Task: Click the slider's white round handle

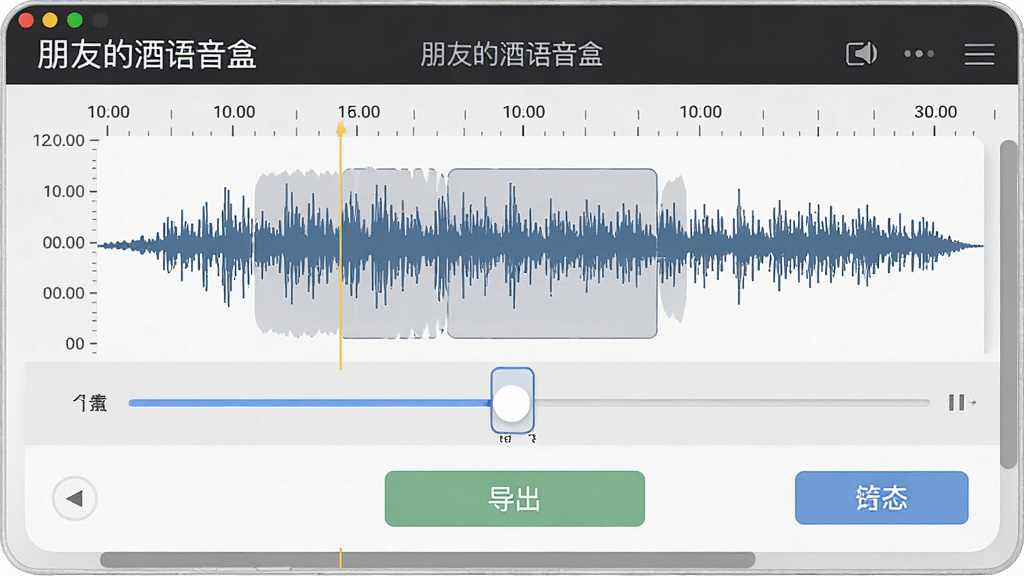Action: (x=512, y=403)
